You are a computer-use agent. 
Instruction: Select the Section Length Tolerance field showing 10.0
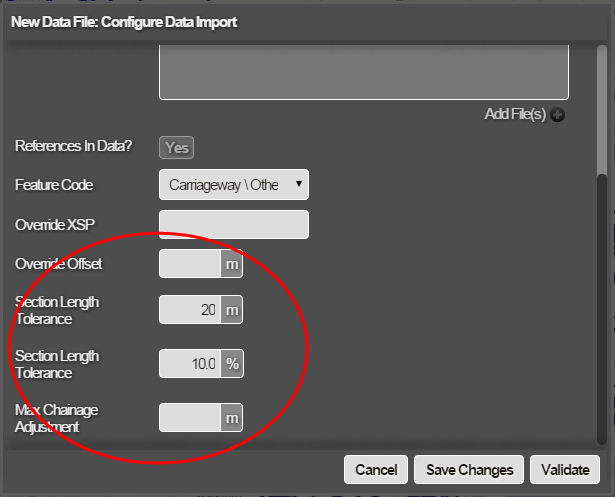click(190, 364)
